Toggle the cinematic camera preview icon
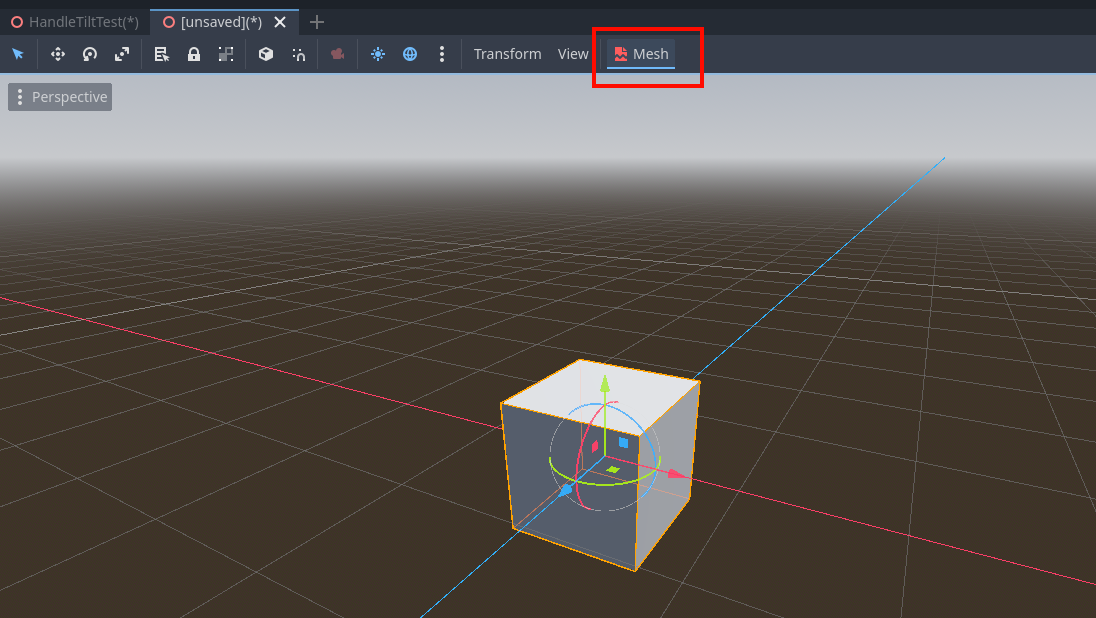This screenshot has height=618, width=1096. click(337, 54)
